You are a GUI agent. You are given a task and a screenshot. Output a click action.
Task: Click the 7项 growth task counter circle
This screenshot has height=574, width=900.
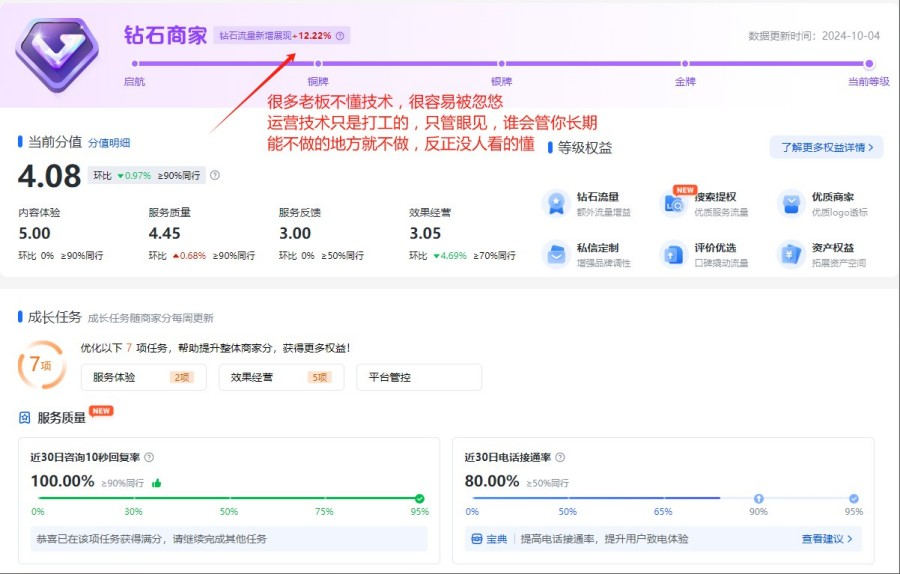pos(42,366)
